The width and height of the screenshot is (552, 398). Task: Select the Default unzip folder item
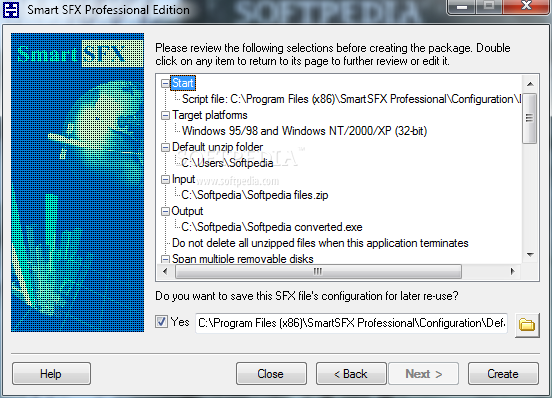217,147
